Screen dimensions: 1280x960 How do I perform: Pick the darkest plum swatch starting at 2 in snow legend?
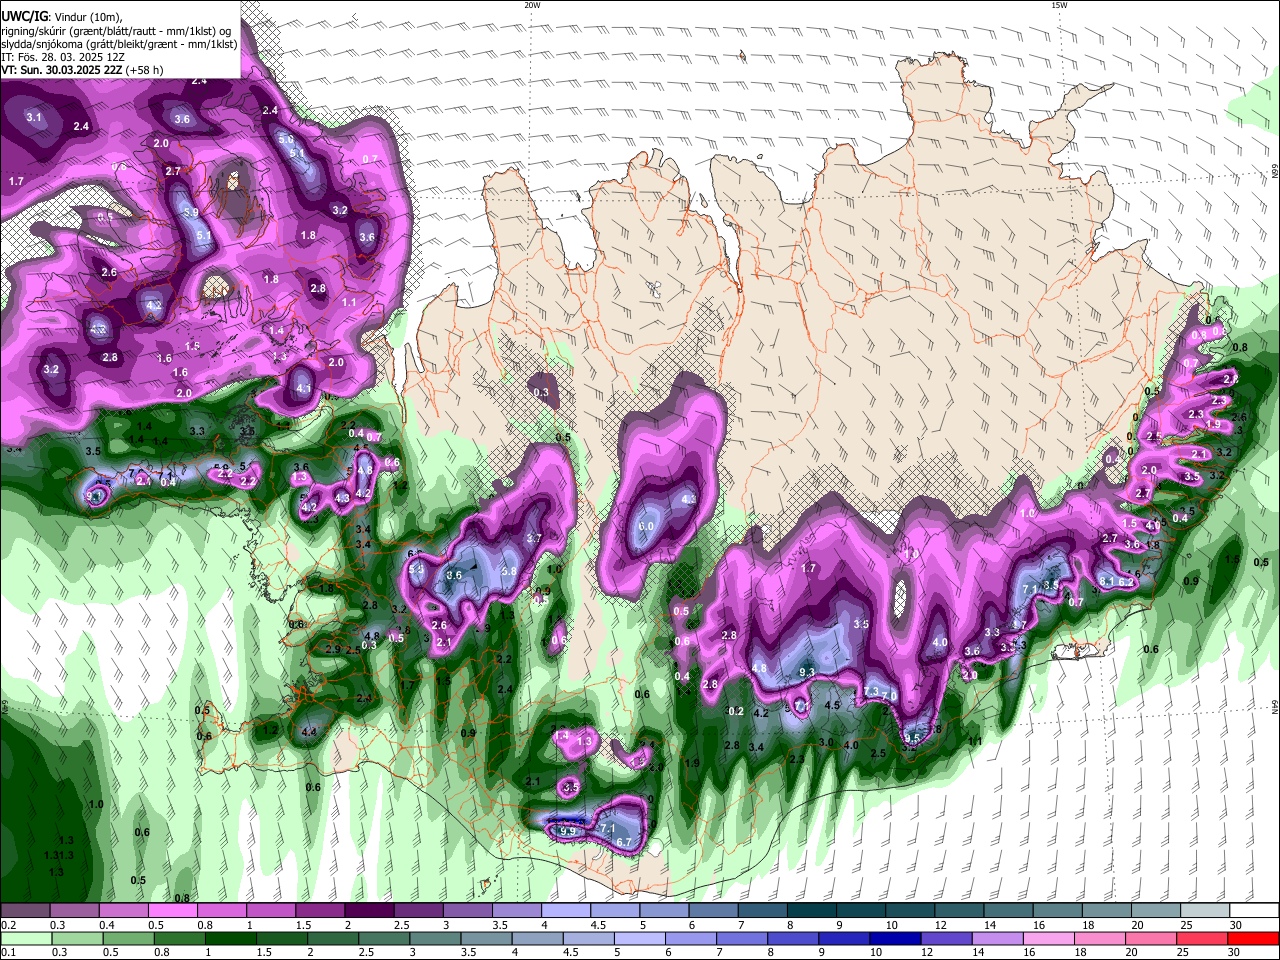coord(368,911)
